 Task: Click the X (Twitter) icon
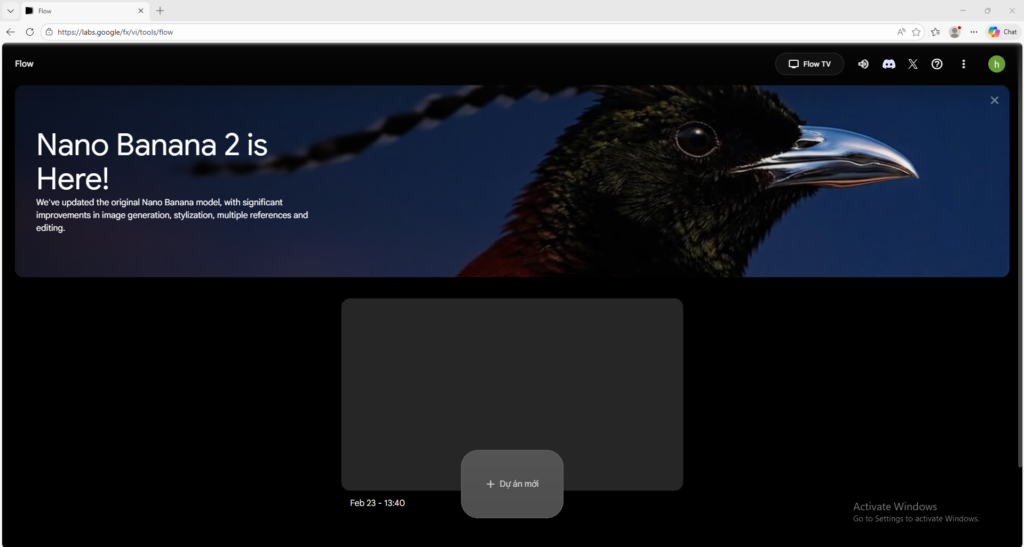(912, 64)
